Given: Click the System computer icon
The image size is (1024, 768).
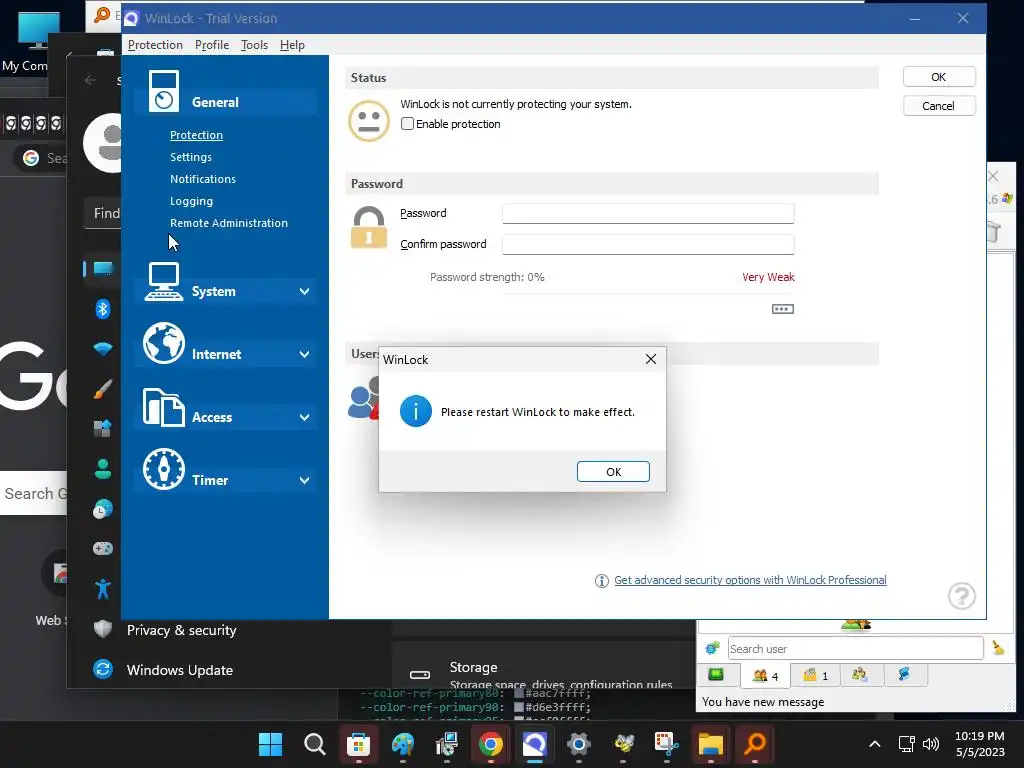Looking at the screenshot, I should click(163, 281).
